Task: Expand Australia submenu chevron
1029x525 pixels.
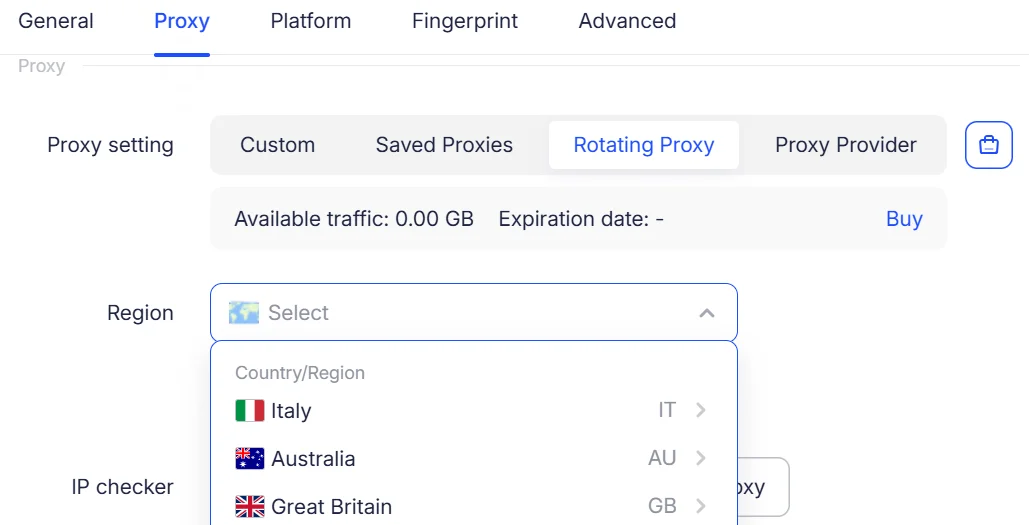Action: (x=701, y=458)
